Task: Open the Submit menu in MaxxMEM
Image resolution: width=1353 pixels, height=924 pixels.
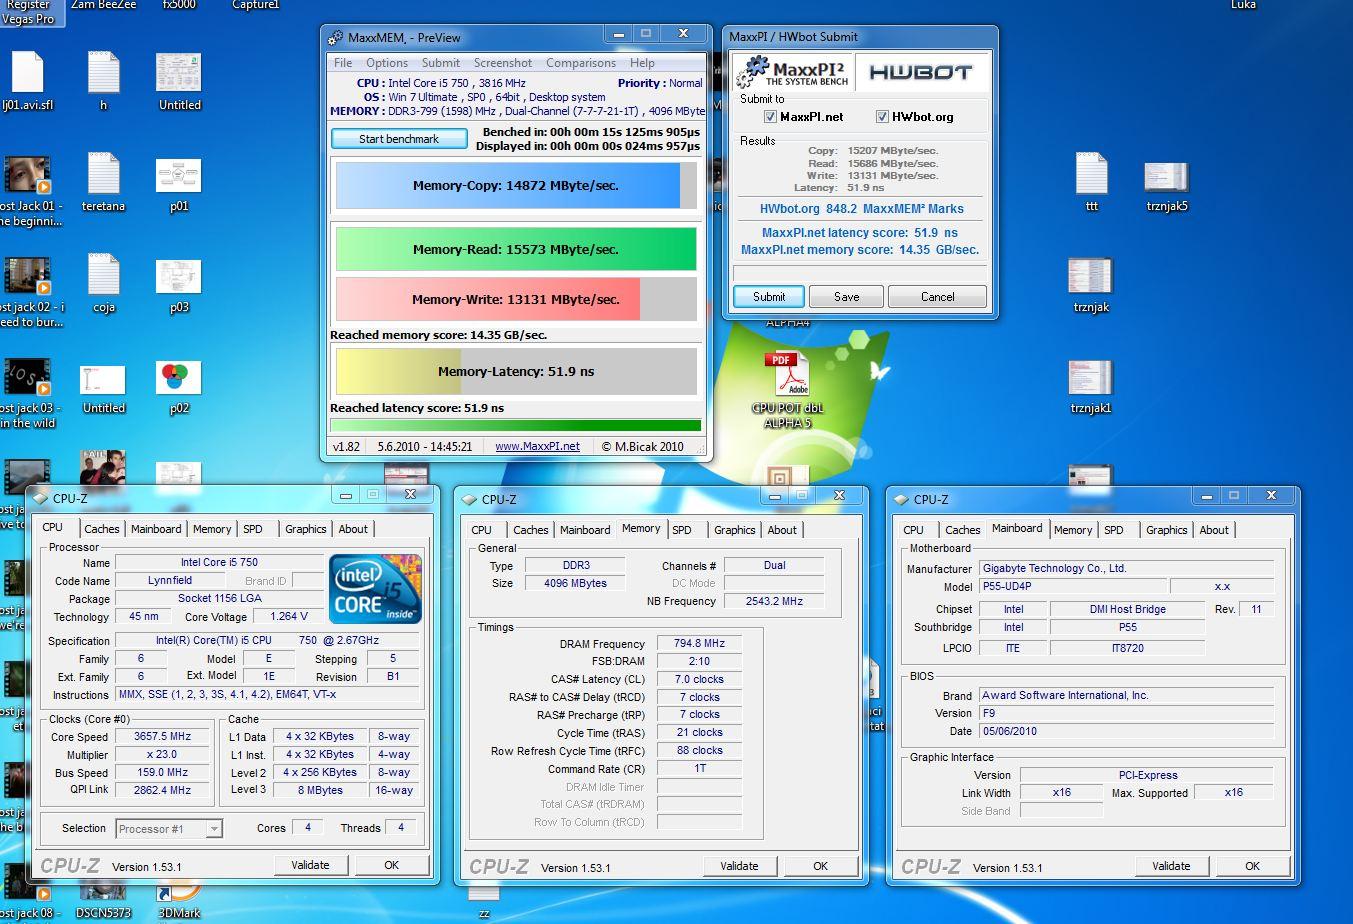Action: coord(440,62)
